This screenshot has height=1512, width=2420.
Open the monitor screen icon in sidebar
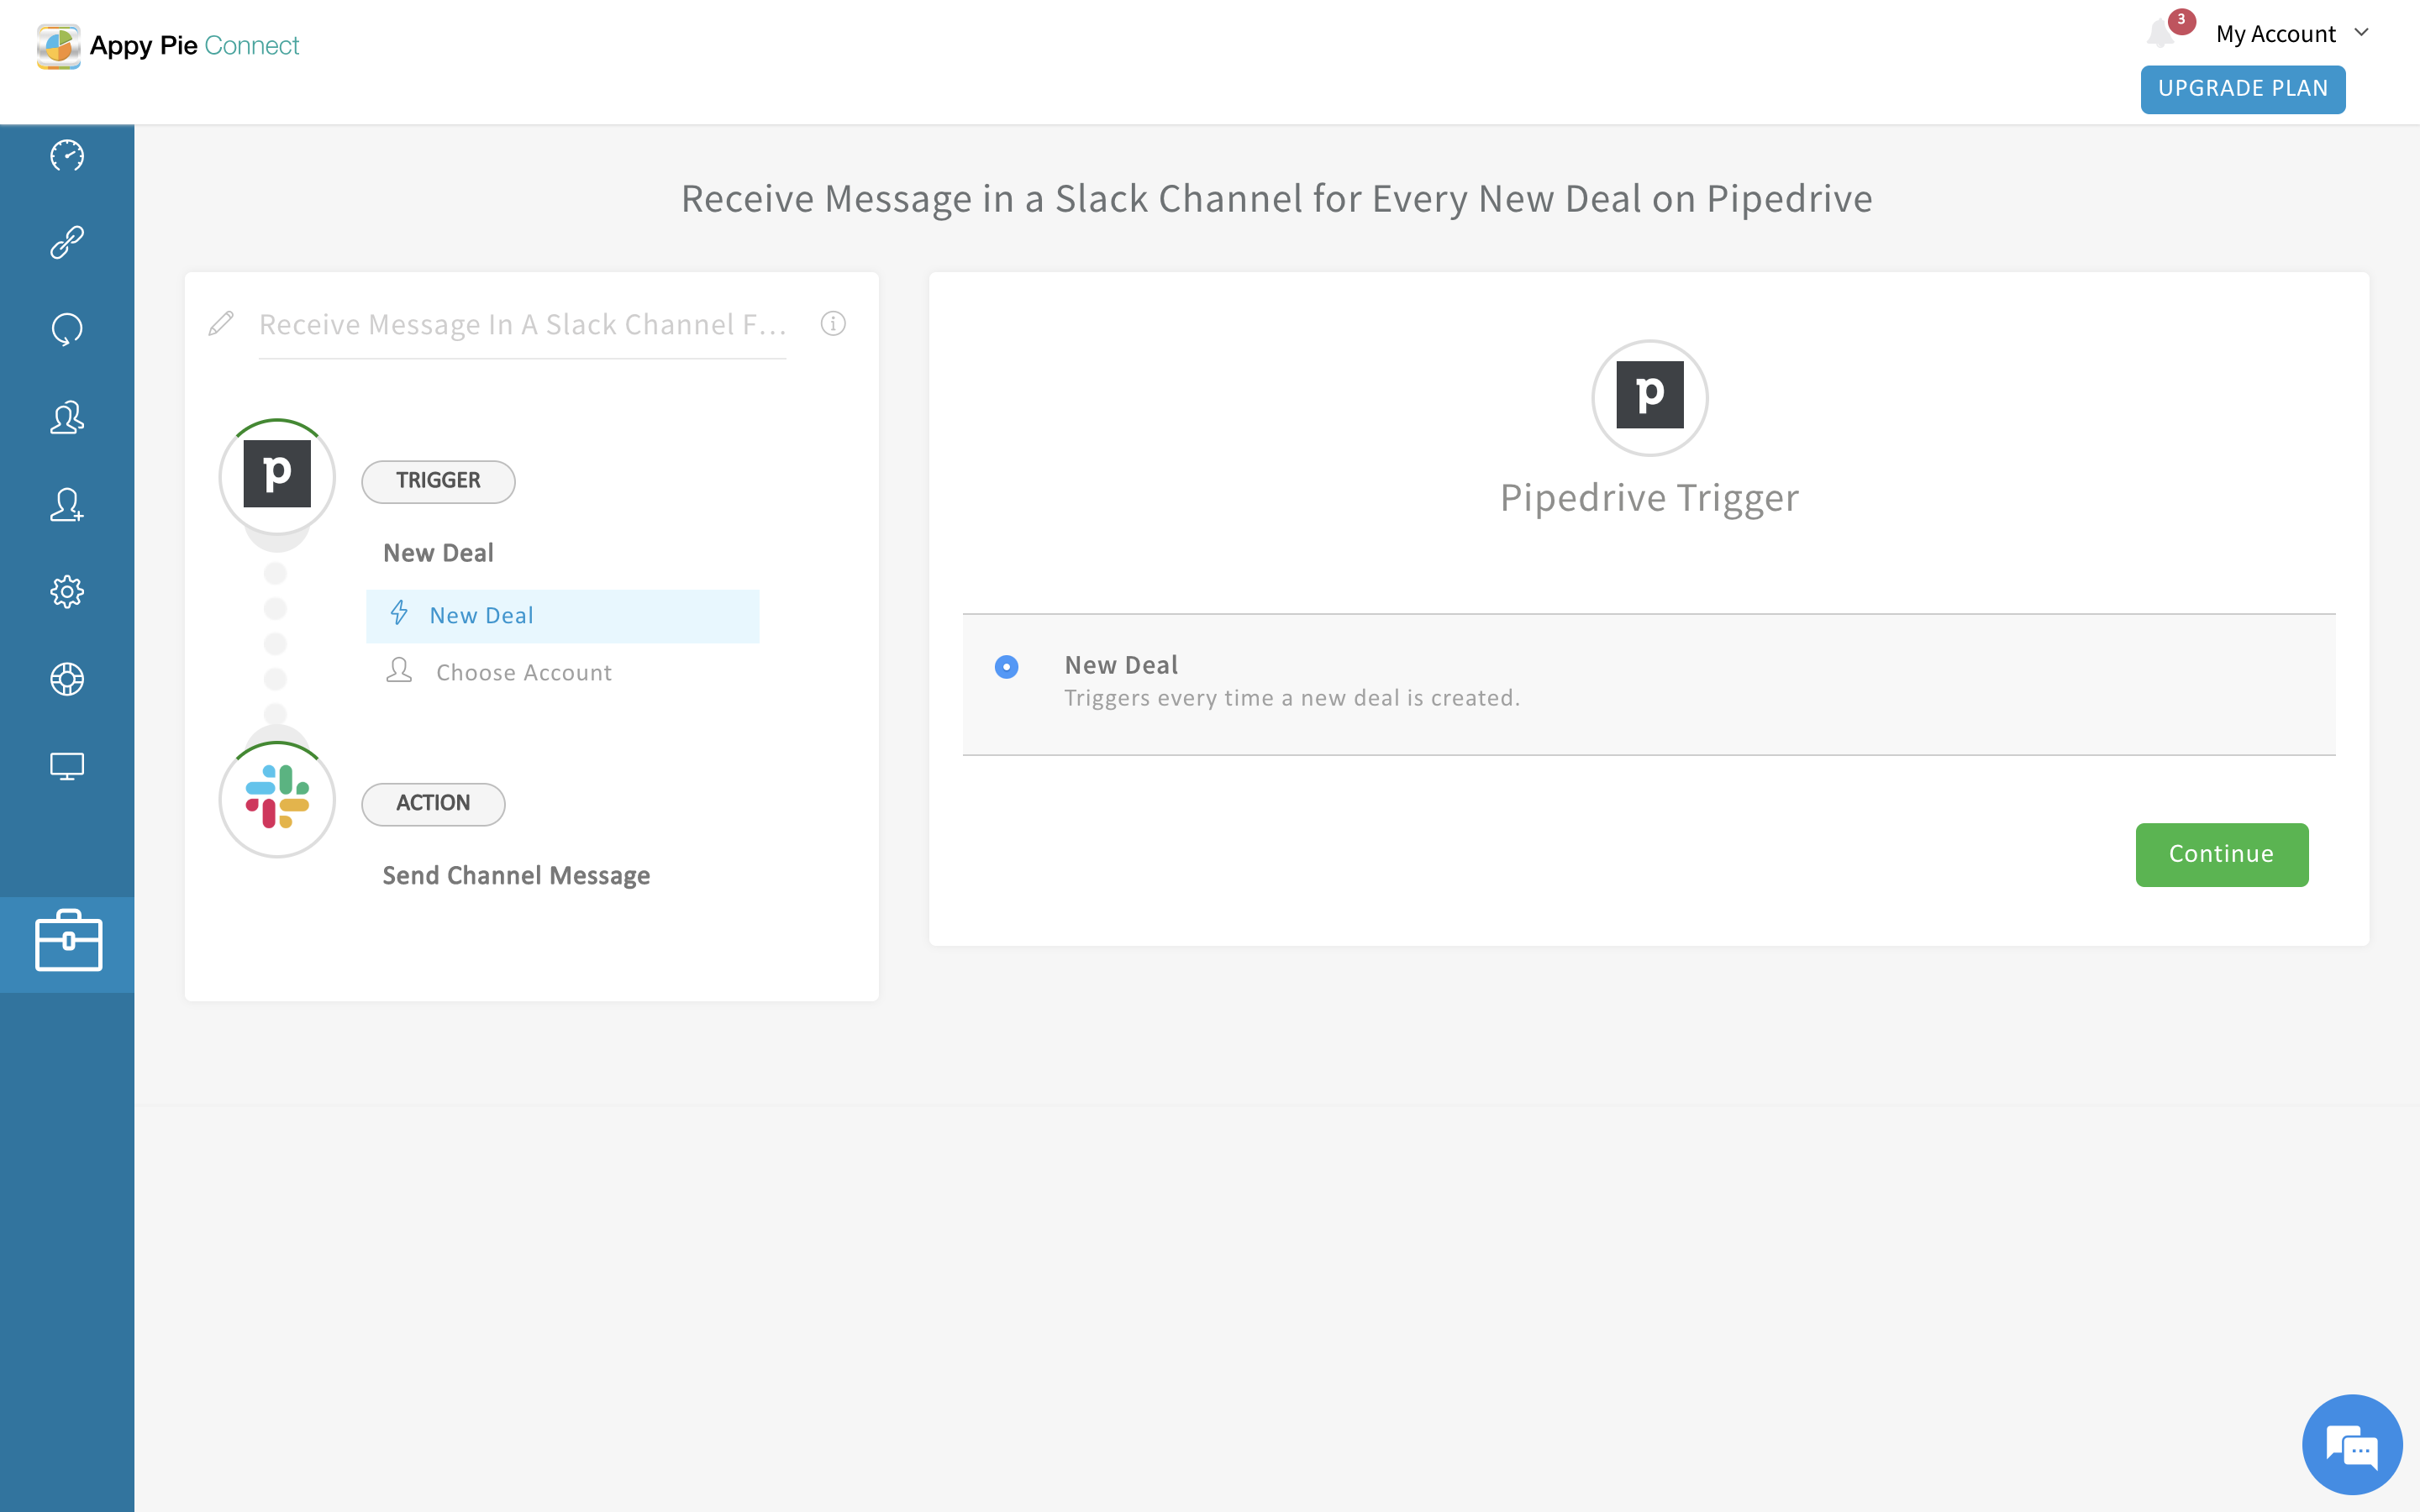coord(67,766)
